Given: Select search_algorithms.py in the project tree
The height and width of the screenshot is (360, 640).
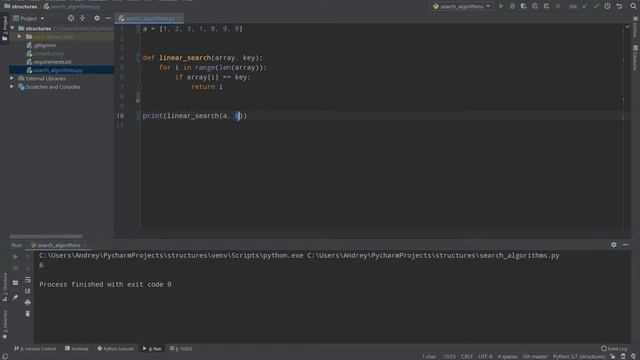Looking at the screenshot, I should tap(55, 70).
